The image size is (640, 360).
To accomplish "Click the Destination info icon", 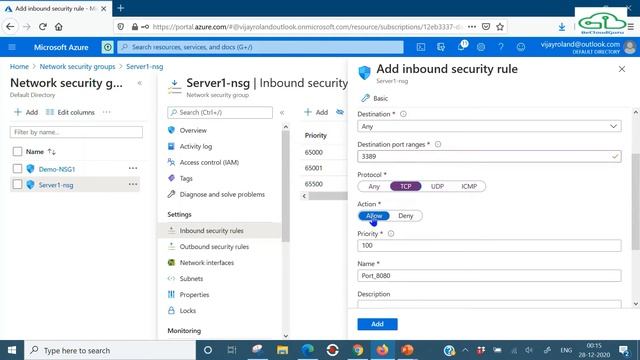I will point(403,114).
